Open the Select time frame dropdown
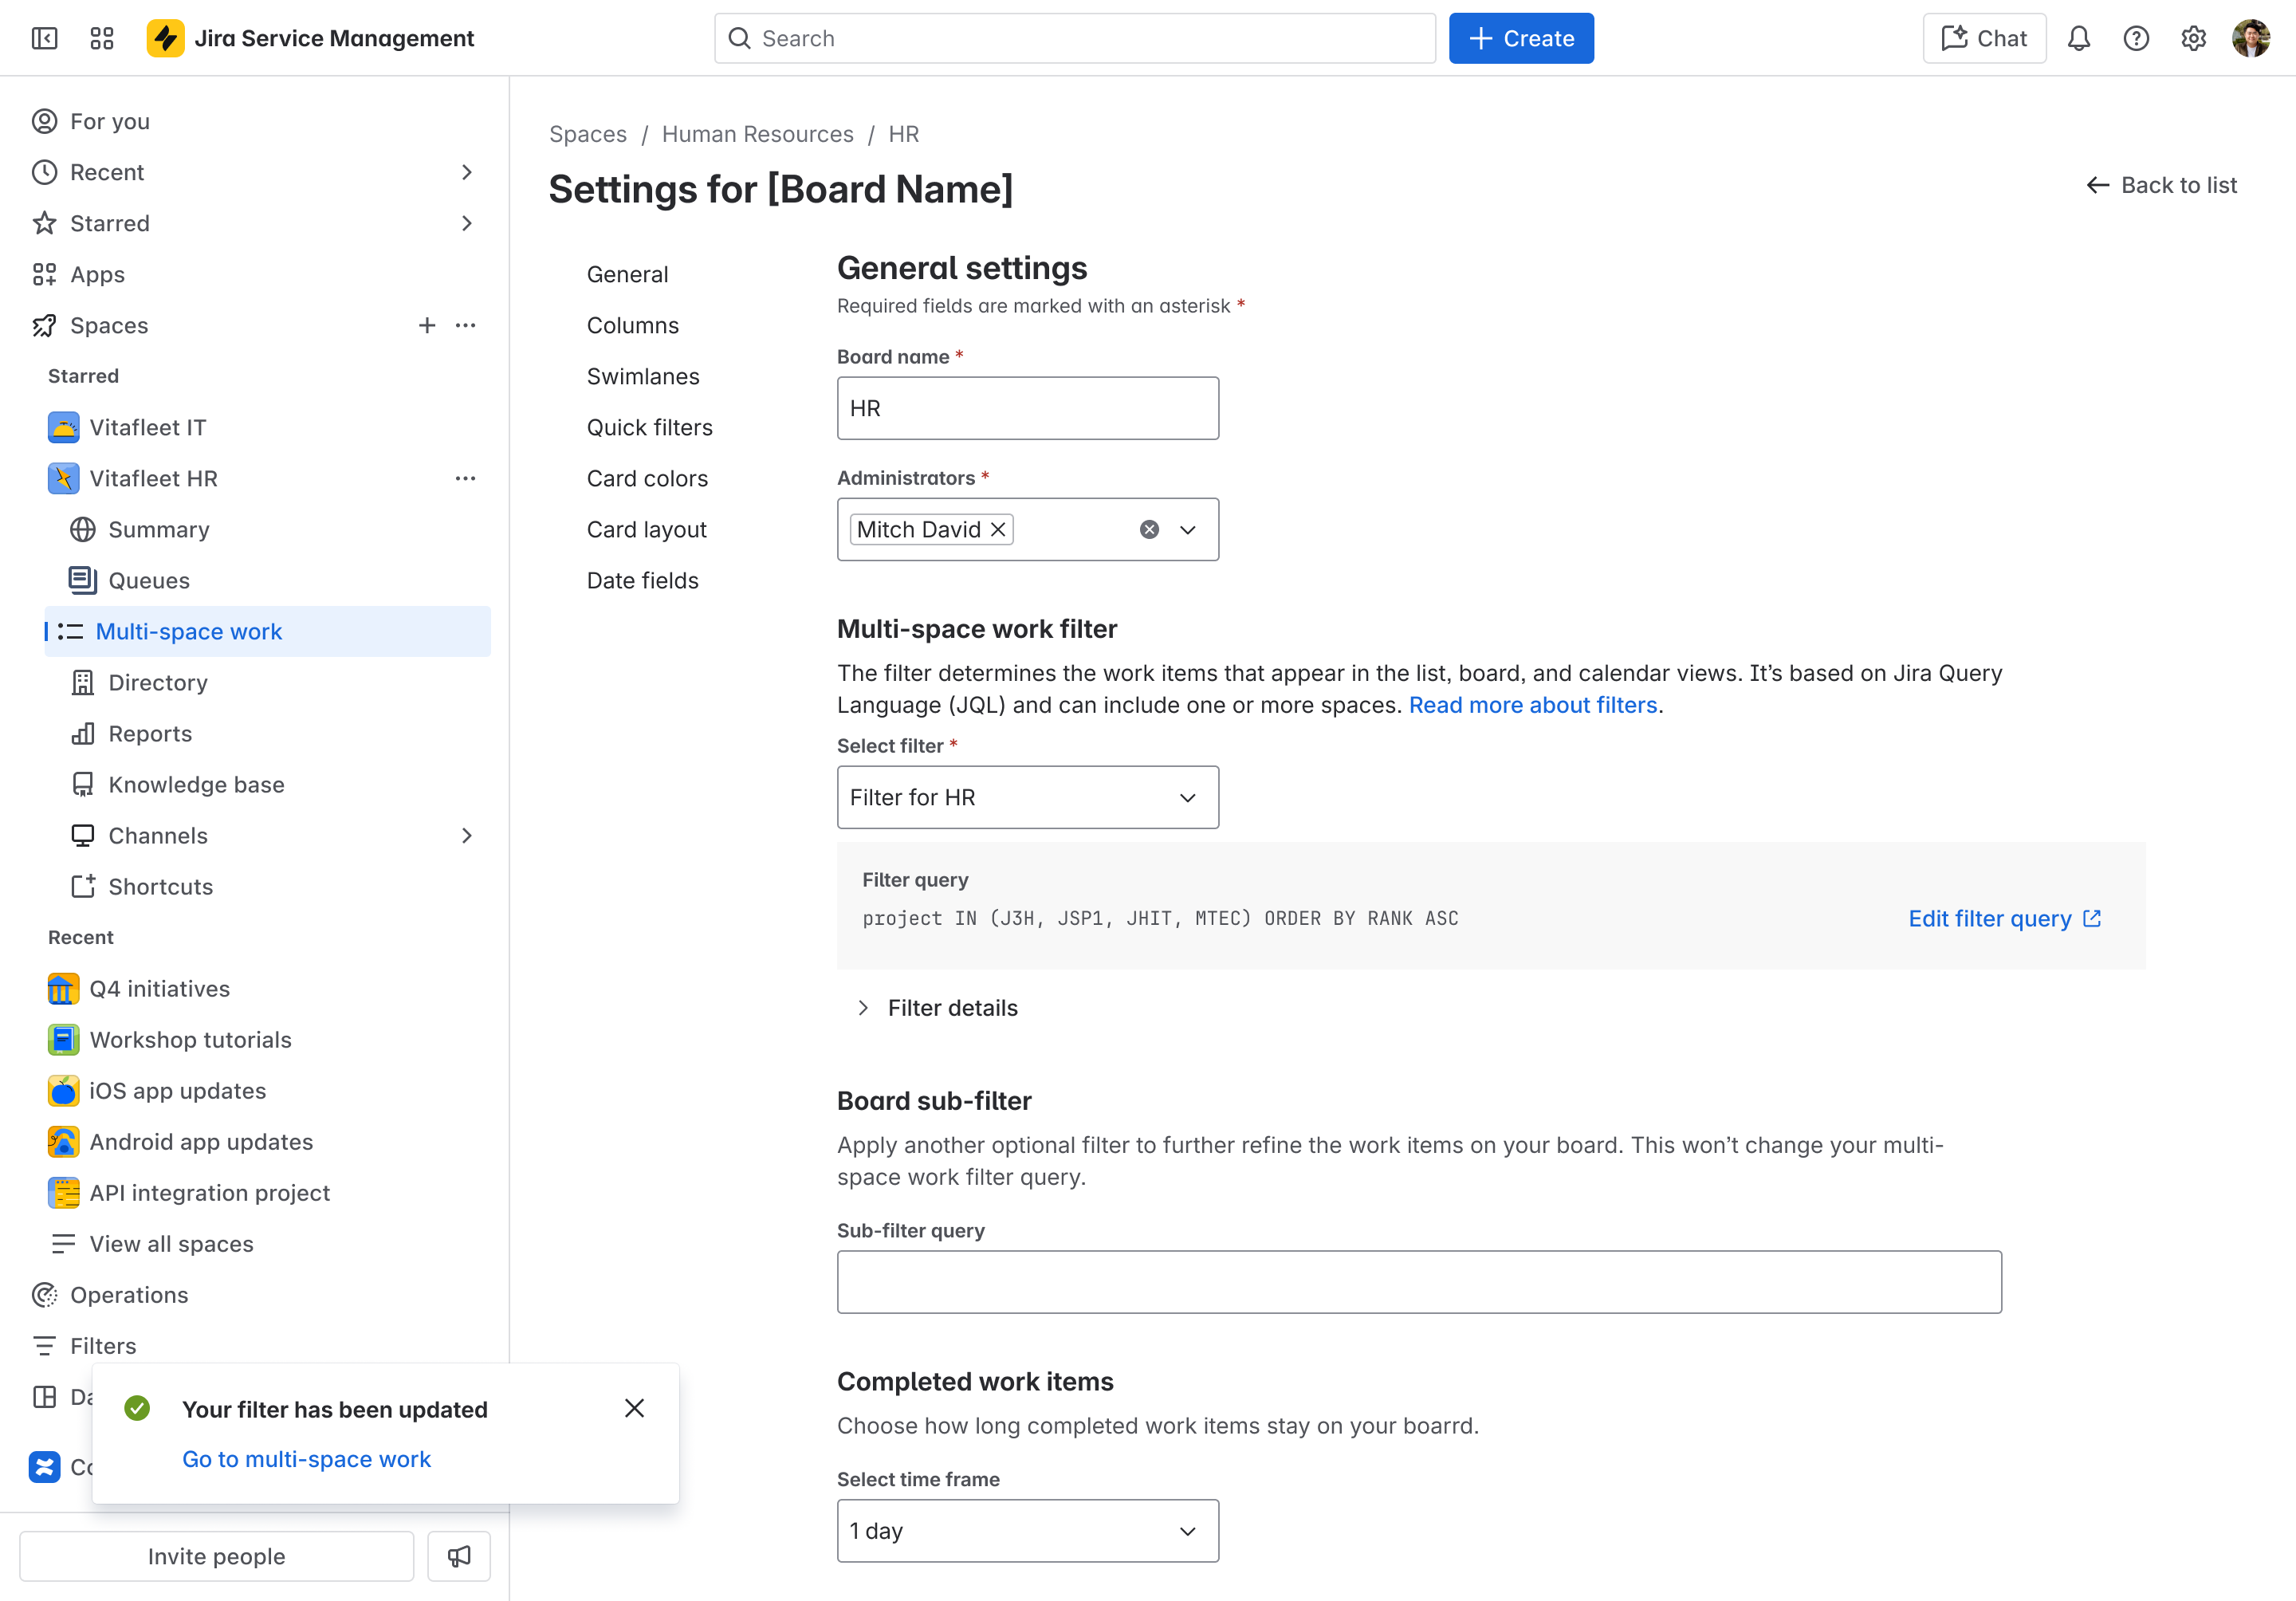The image size is (2296, 1601). click(1028, 1530)
